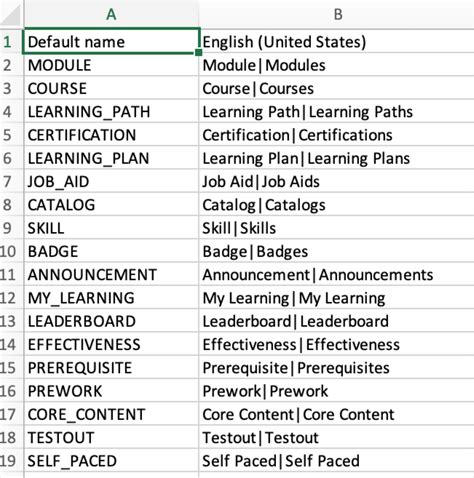The image size is (474, 478).
Task: Select the 'Prerequisite|Prerequisites' cell
Action: click(337, 367)
